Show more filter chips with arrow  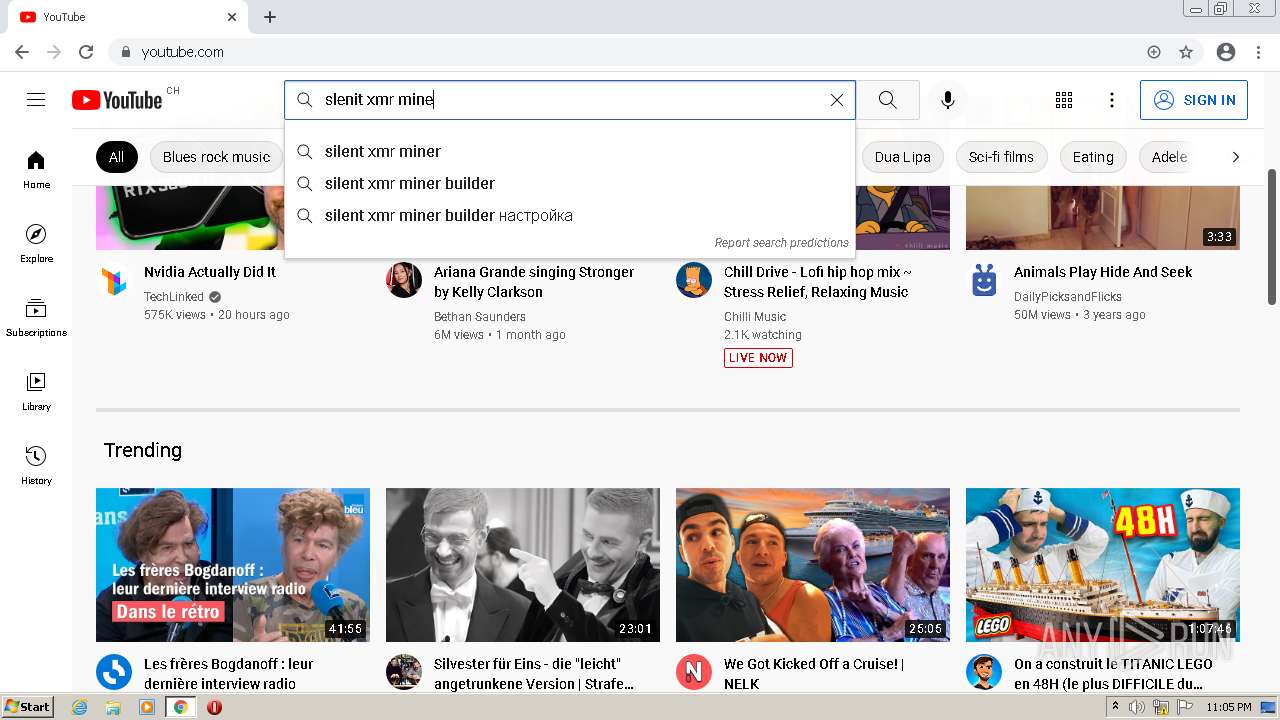(x=1235, y=157)
